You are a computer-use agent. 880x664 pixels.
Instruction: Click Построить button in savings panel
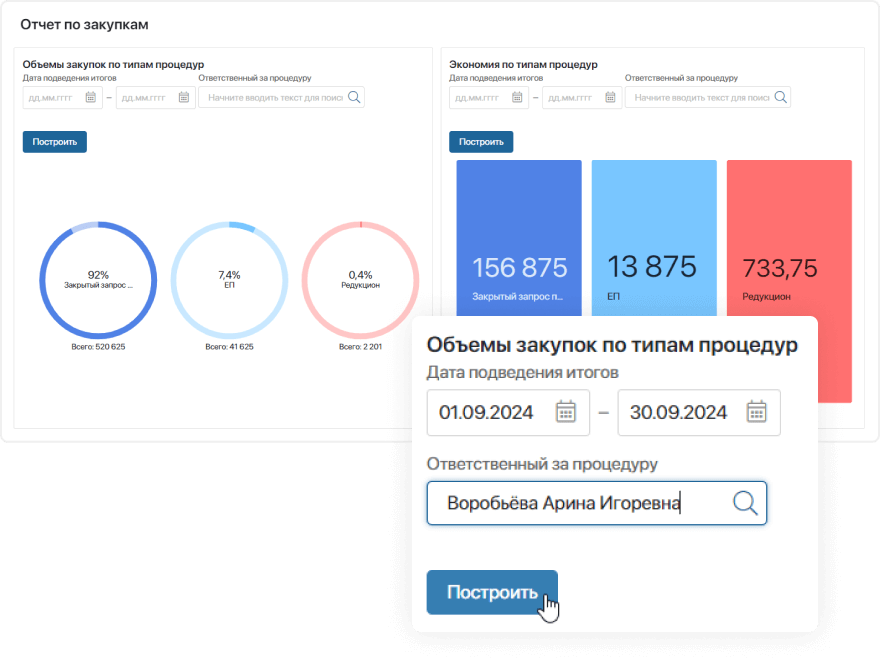click(481, 141)
